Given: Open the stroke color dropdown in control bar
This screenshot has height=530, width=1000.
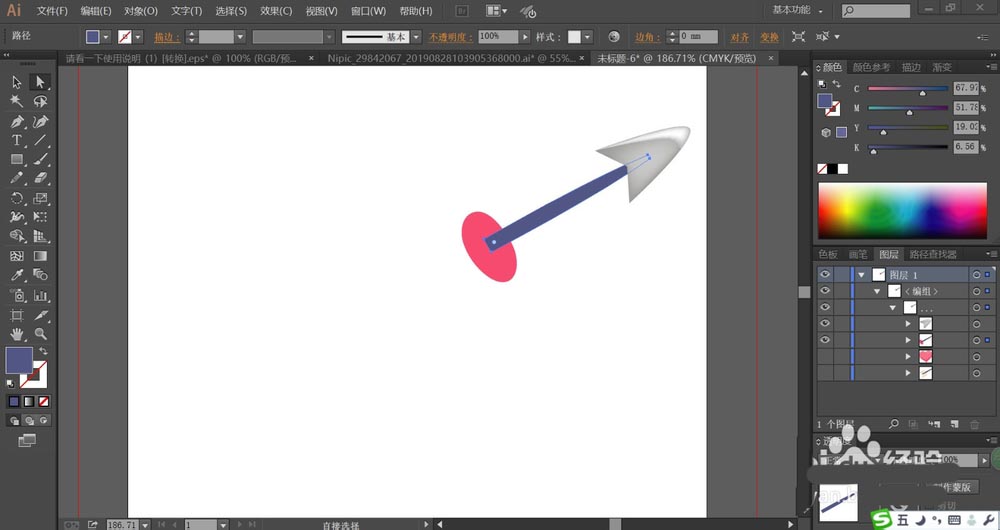Looking at the screenshot, I should [138, 37].
